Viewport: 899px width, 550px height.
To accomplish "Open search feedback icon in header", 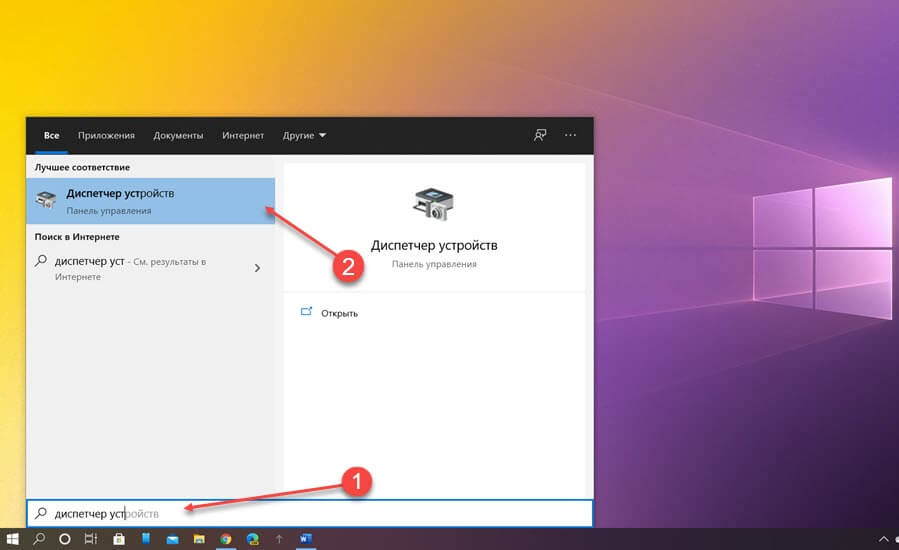I will click(x=540, y=135).
